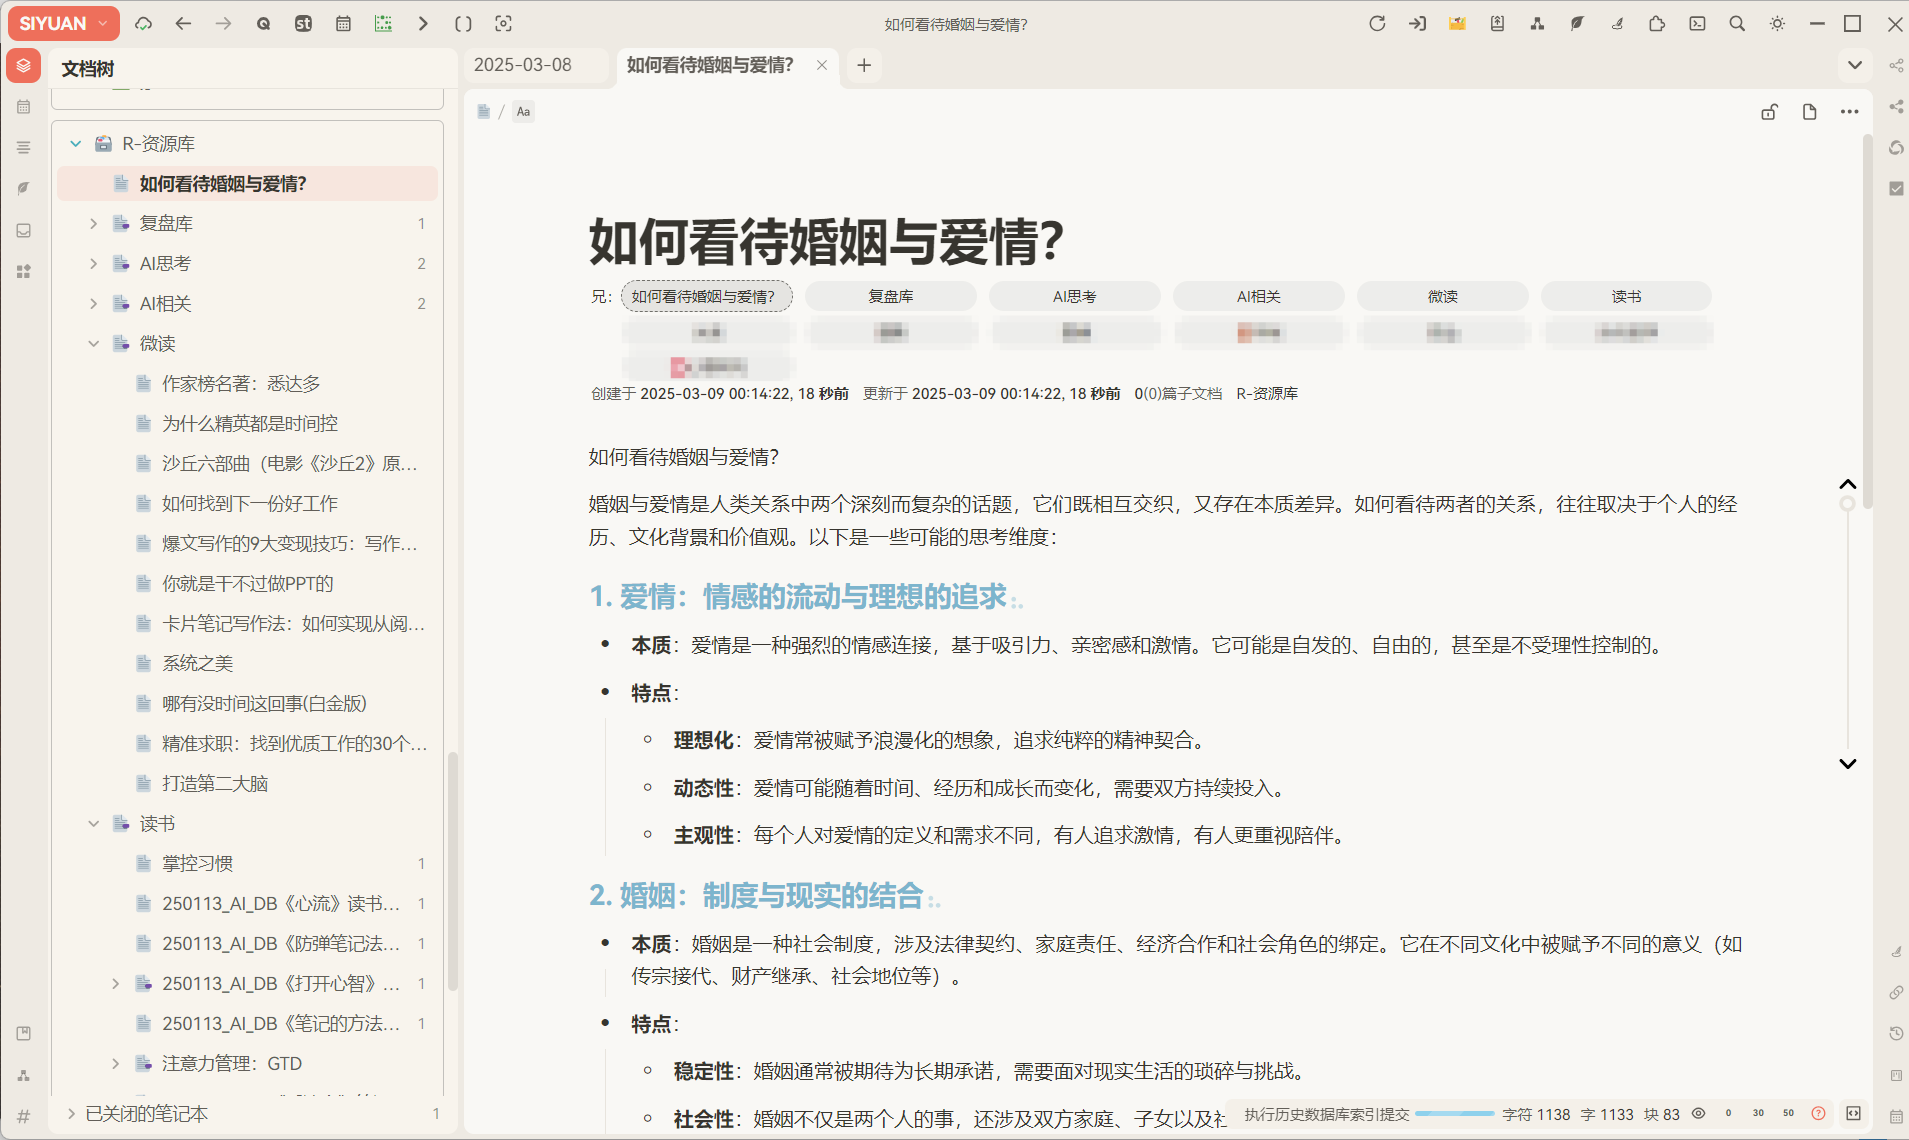Open global search with the magnifier icon
1909x1140 pixels.
tap(1737, 24)
